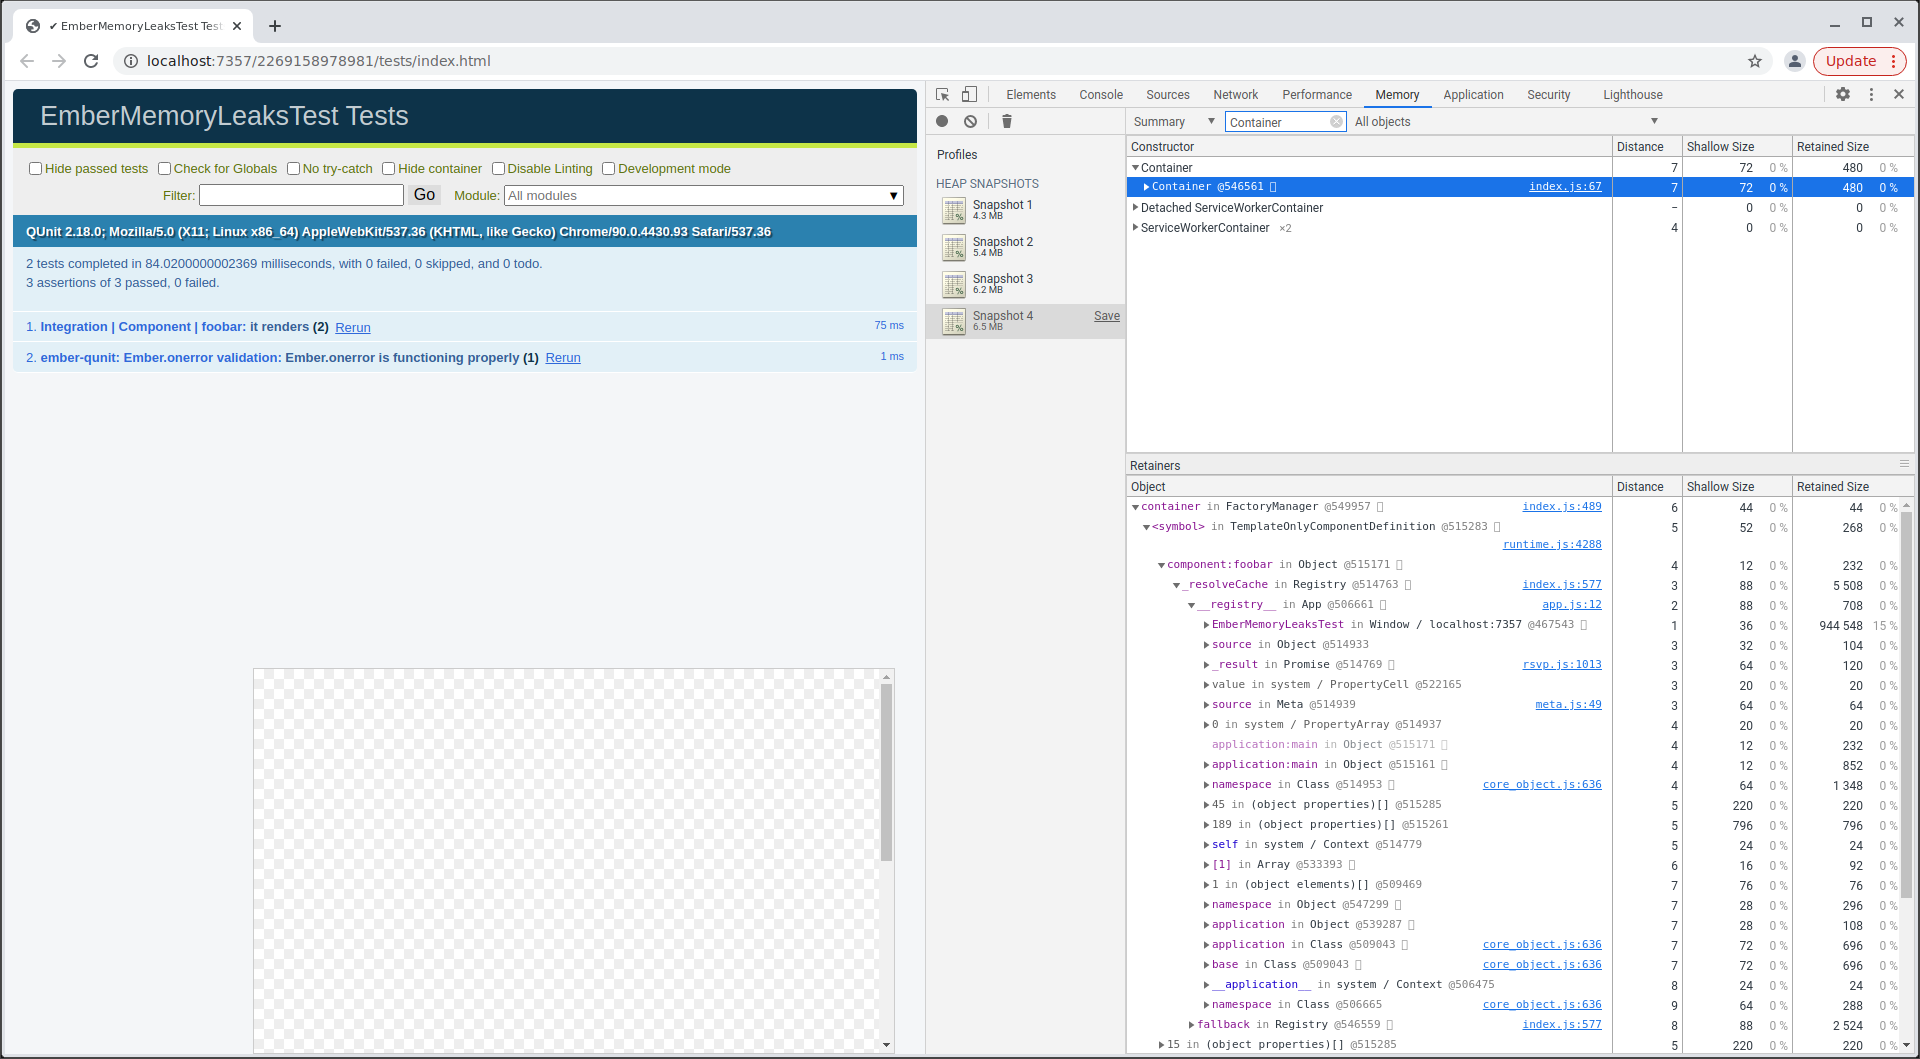Open the DevTools customize menu (three dots)

tap(1871, 94)
